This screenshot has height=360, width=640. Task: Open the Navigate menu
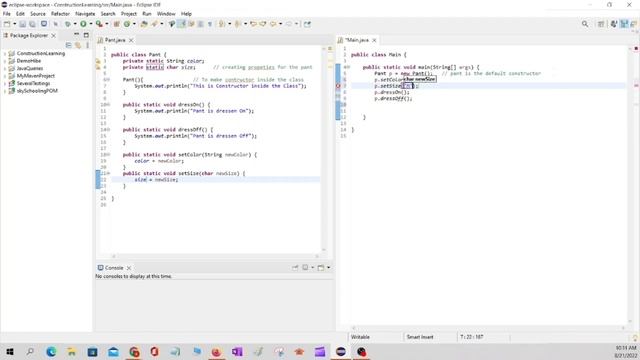coord(85,14)
